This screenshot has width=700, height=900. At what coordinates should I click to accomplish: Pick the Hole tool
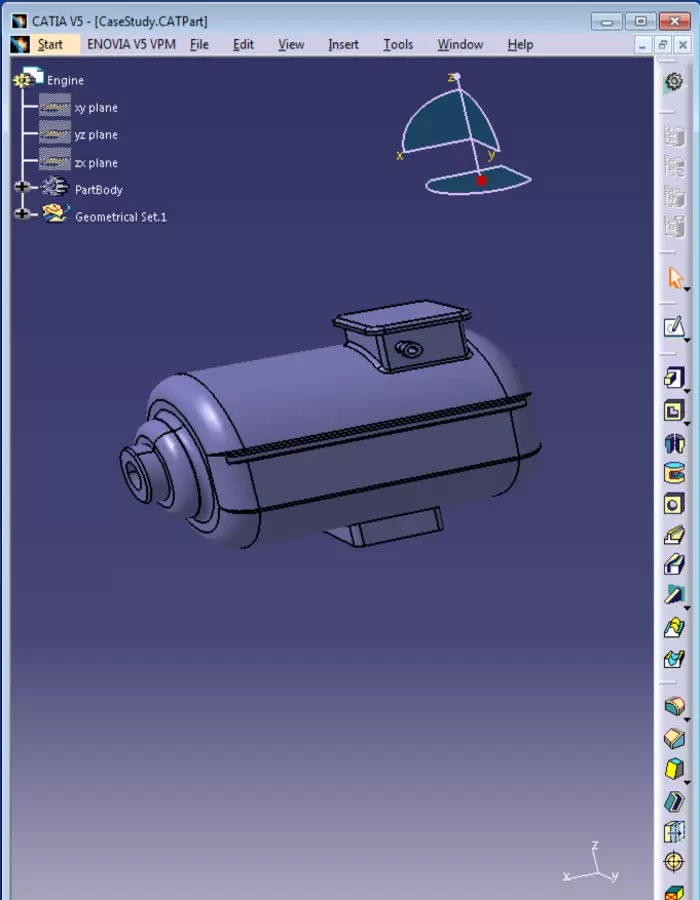tap(674, 504)
